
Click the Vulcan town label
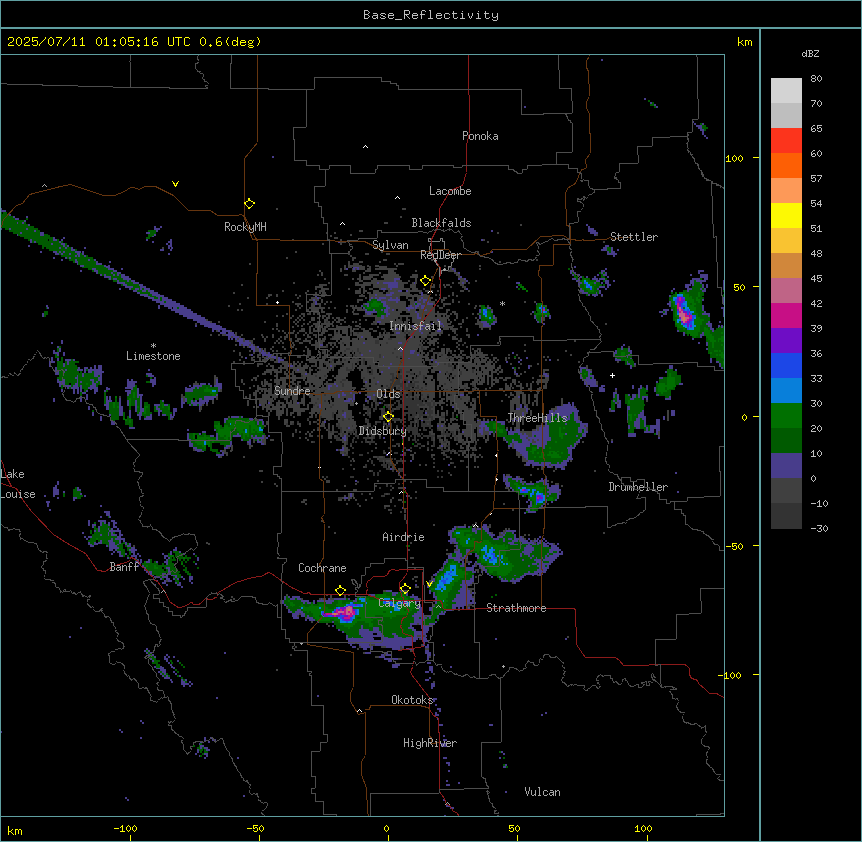coord(542,792)
